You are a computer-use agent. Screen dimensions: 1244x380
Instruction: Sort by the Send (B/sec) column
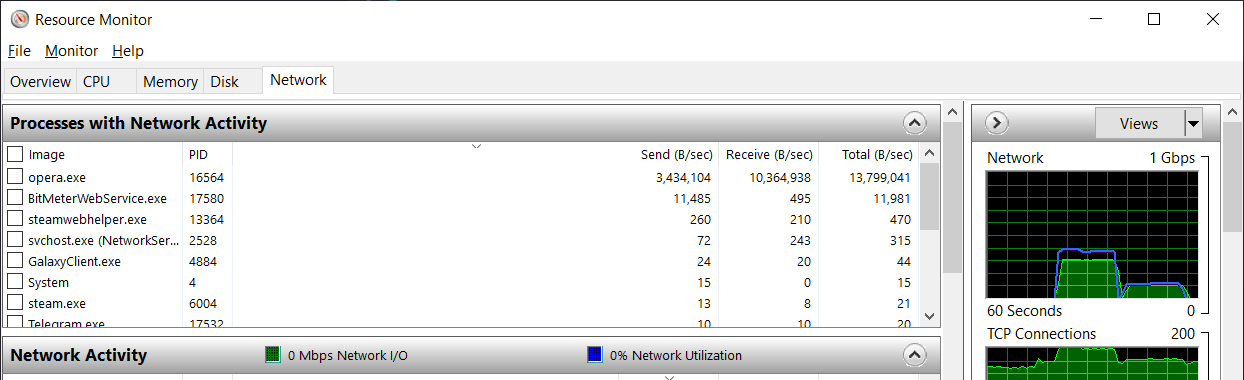pyautogui.click(x=676, y=154)
